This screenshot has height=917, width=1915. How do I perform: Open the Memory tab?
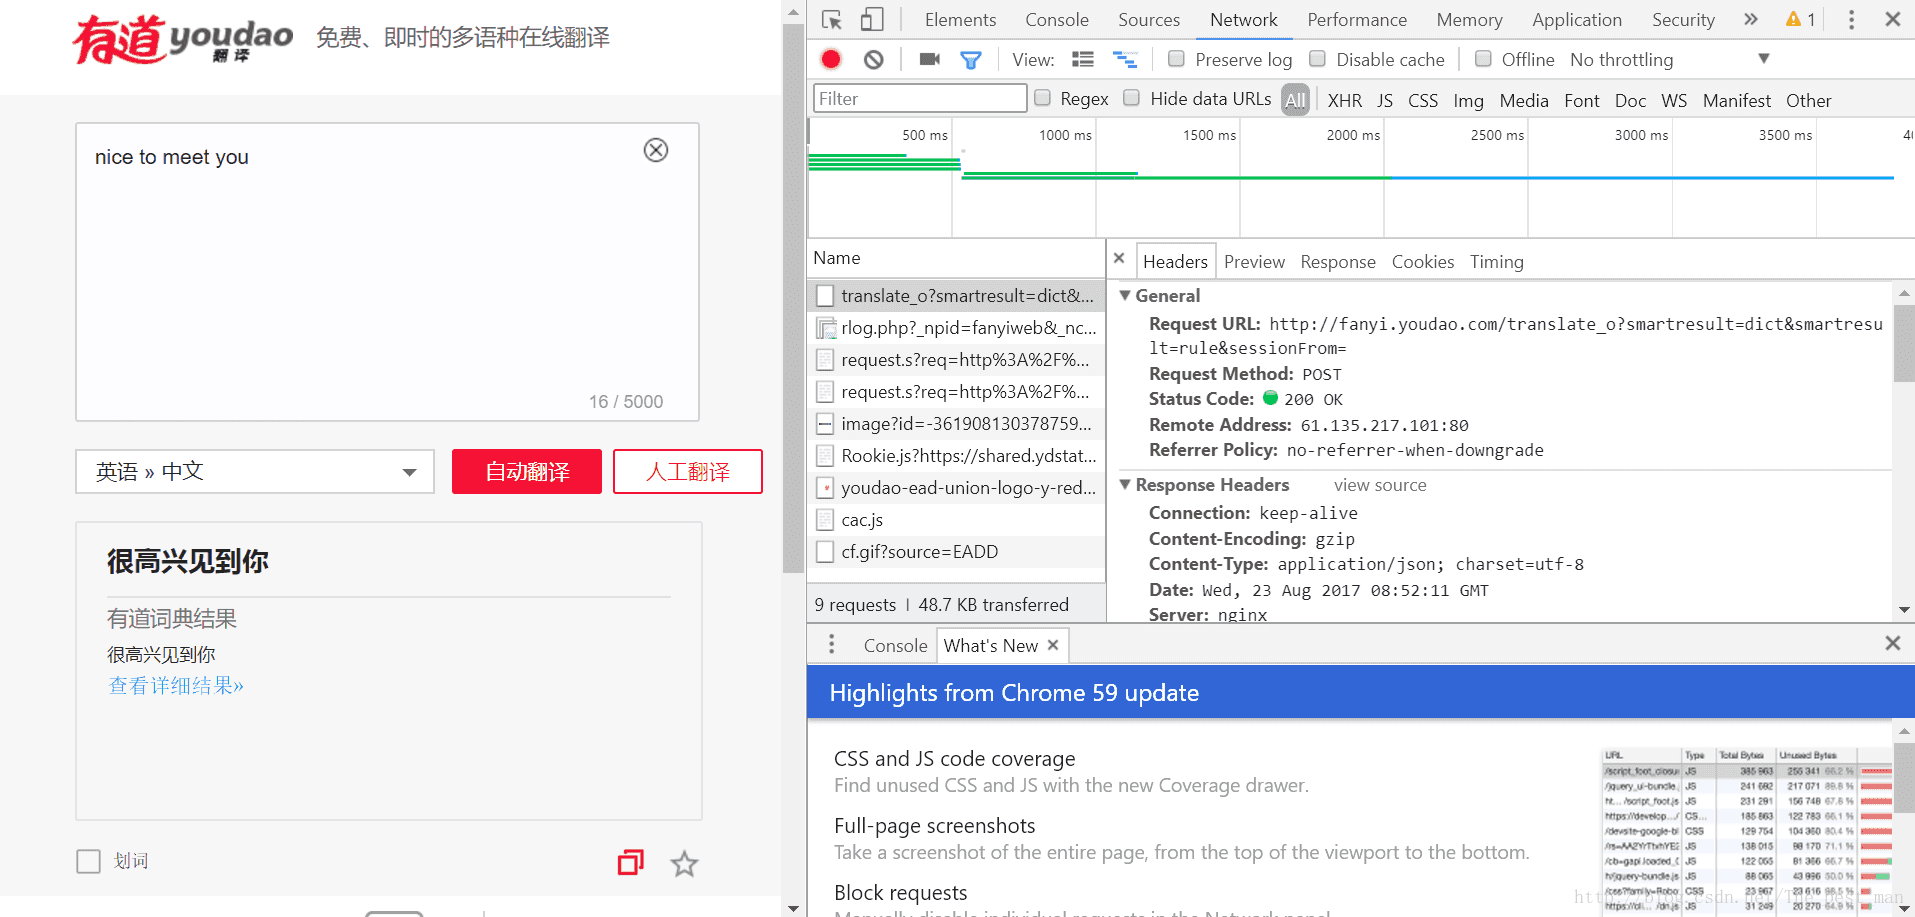coord(1469,20)
